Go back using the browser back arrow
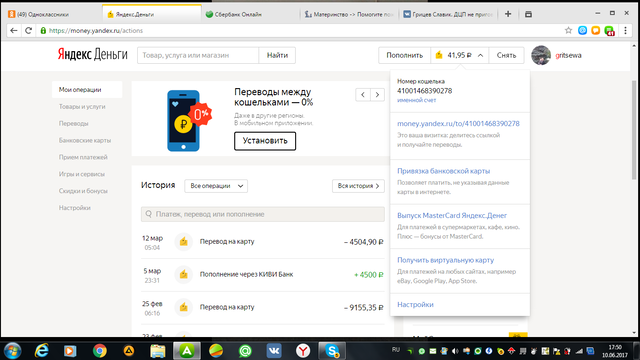This screenshot has height=360, width=640. 13,30
